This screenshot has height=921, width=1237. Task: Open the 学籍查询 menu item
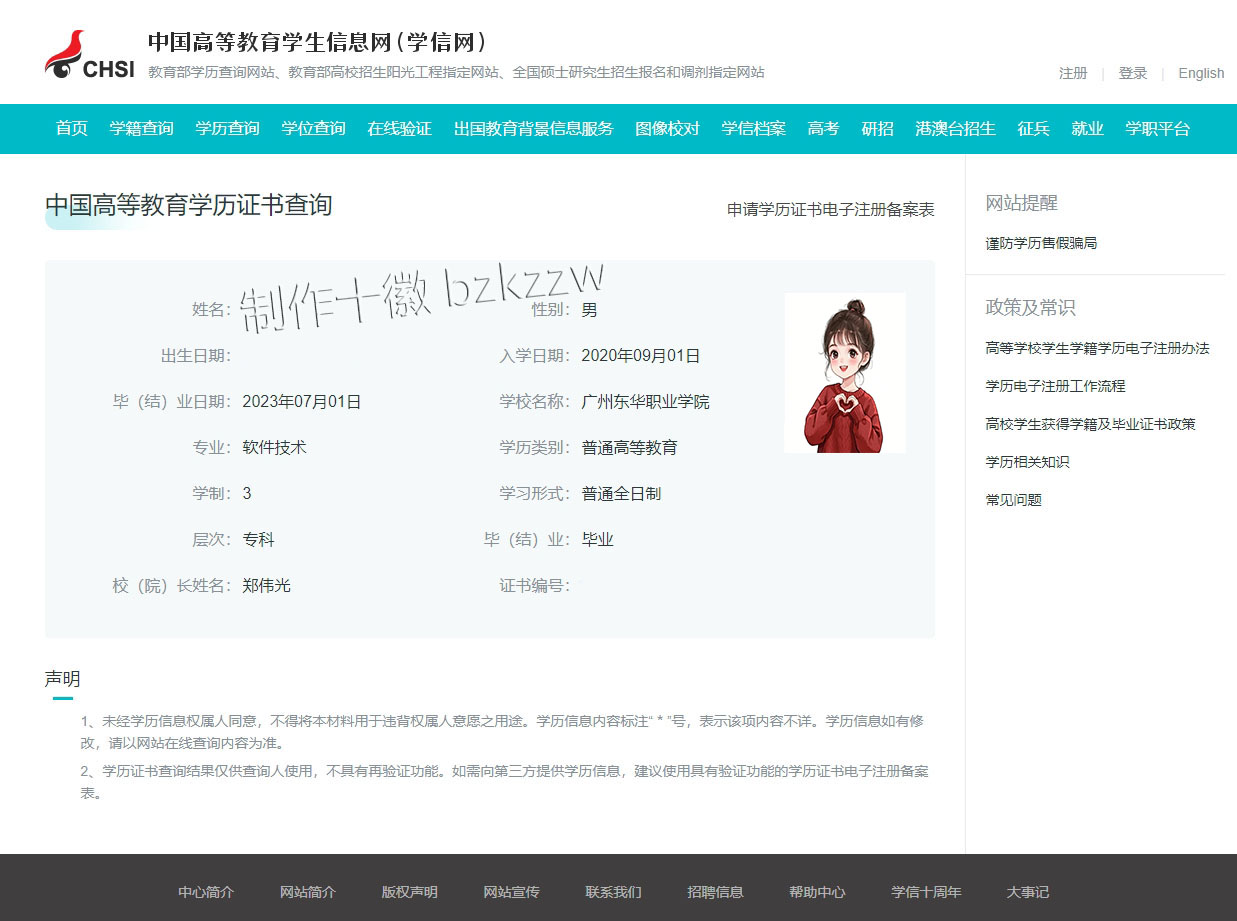pos(141,128)
